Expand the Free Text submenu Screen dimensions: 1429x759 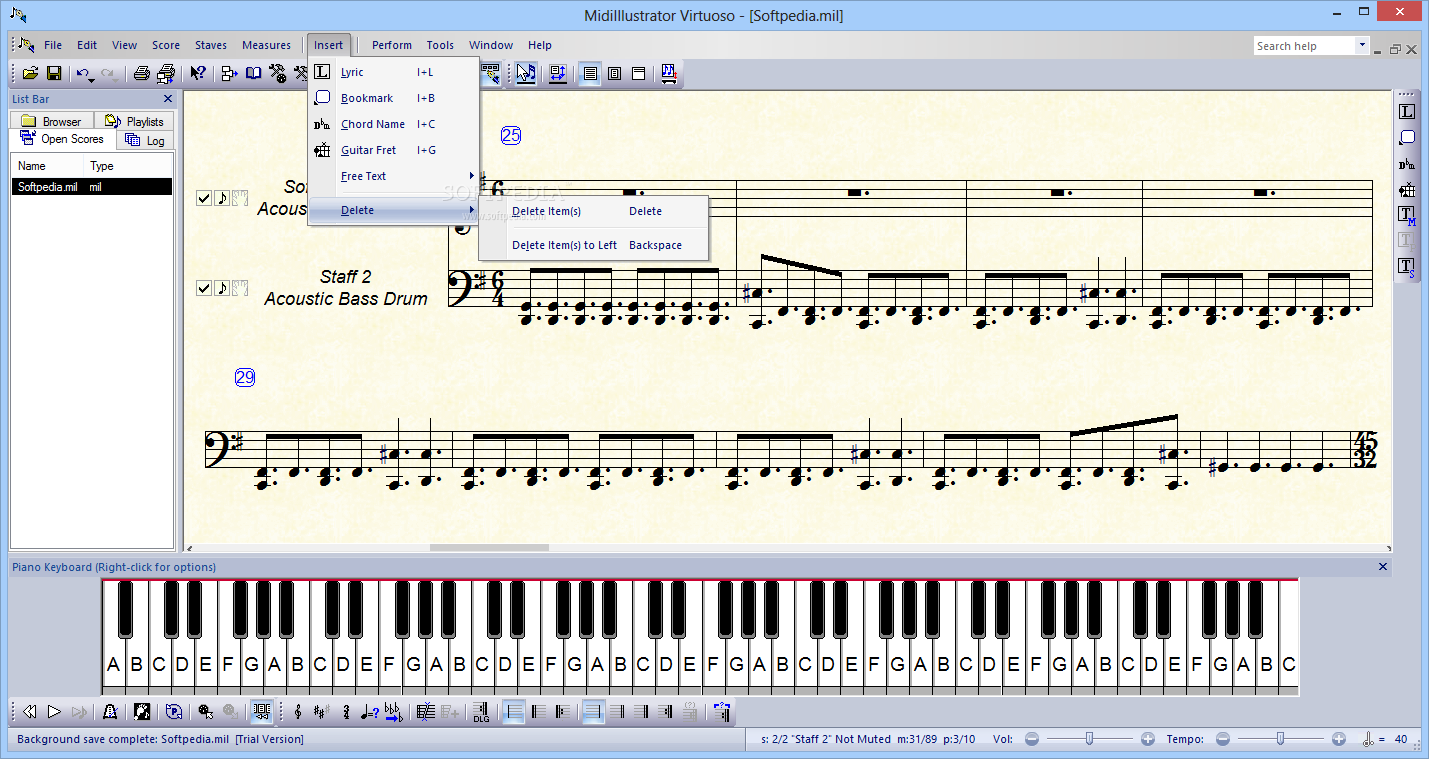pyautogui.click(x=394, y=176)
